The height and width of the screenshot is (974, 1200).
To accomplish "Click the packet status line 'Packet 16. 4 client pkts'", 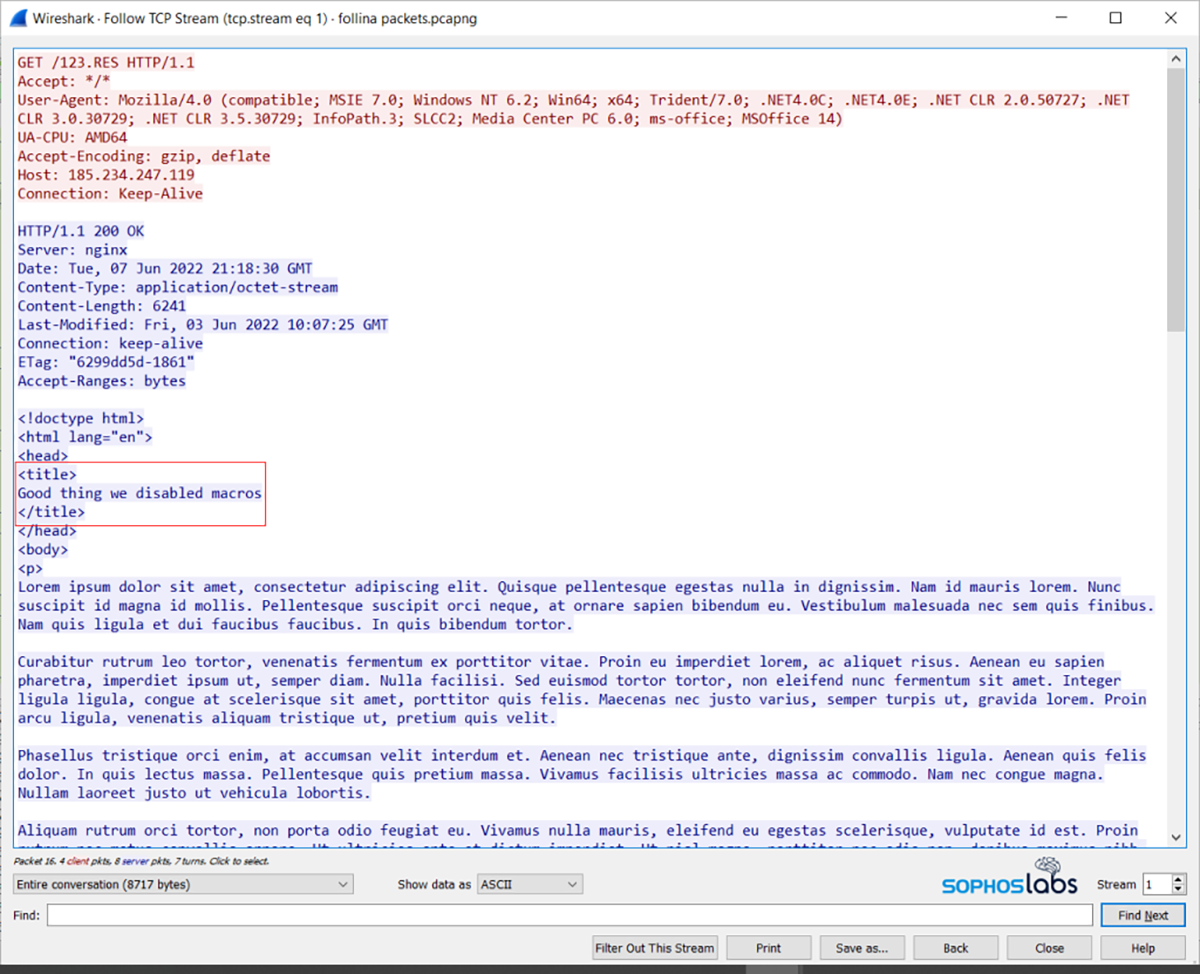I will point(142,861).
